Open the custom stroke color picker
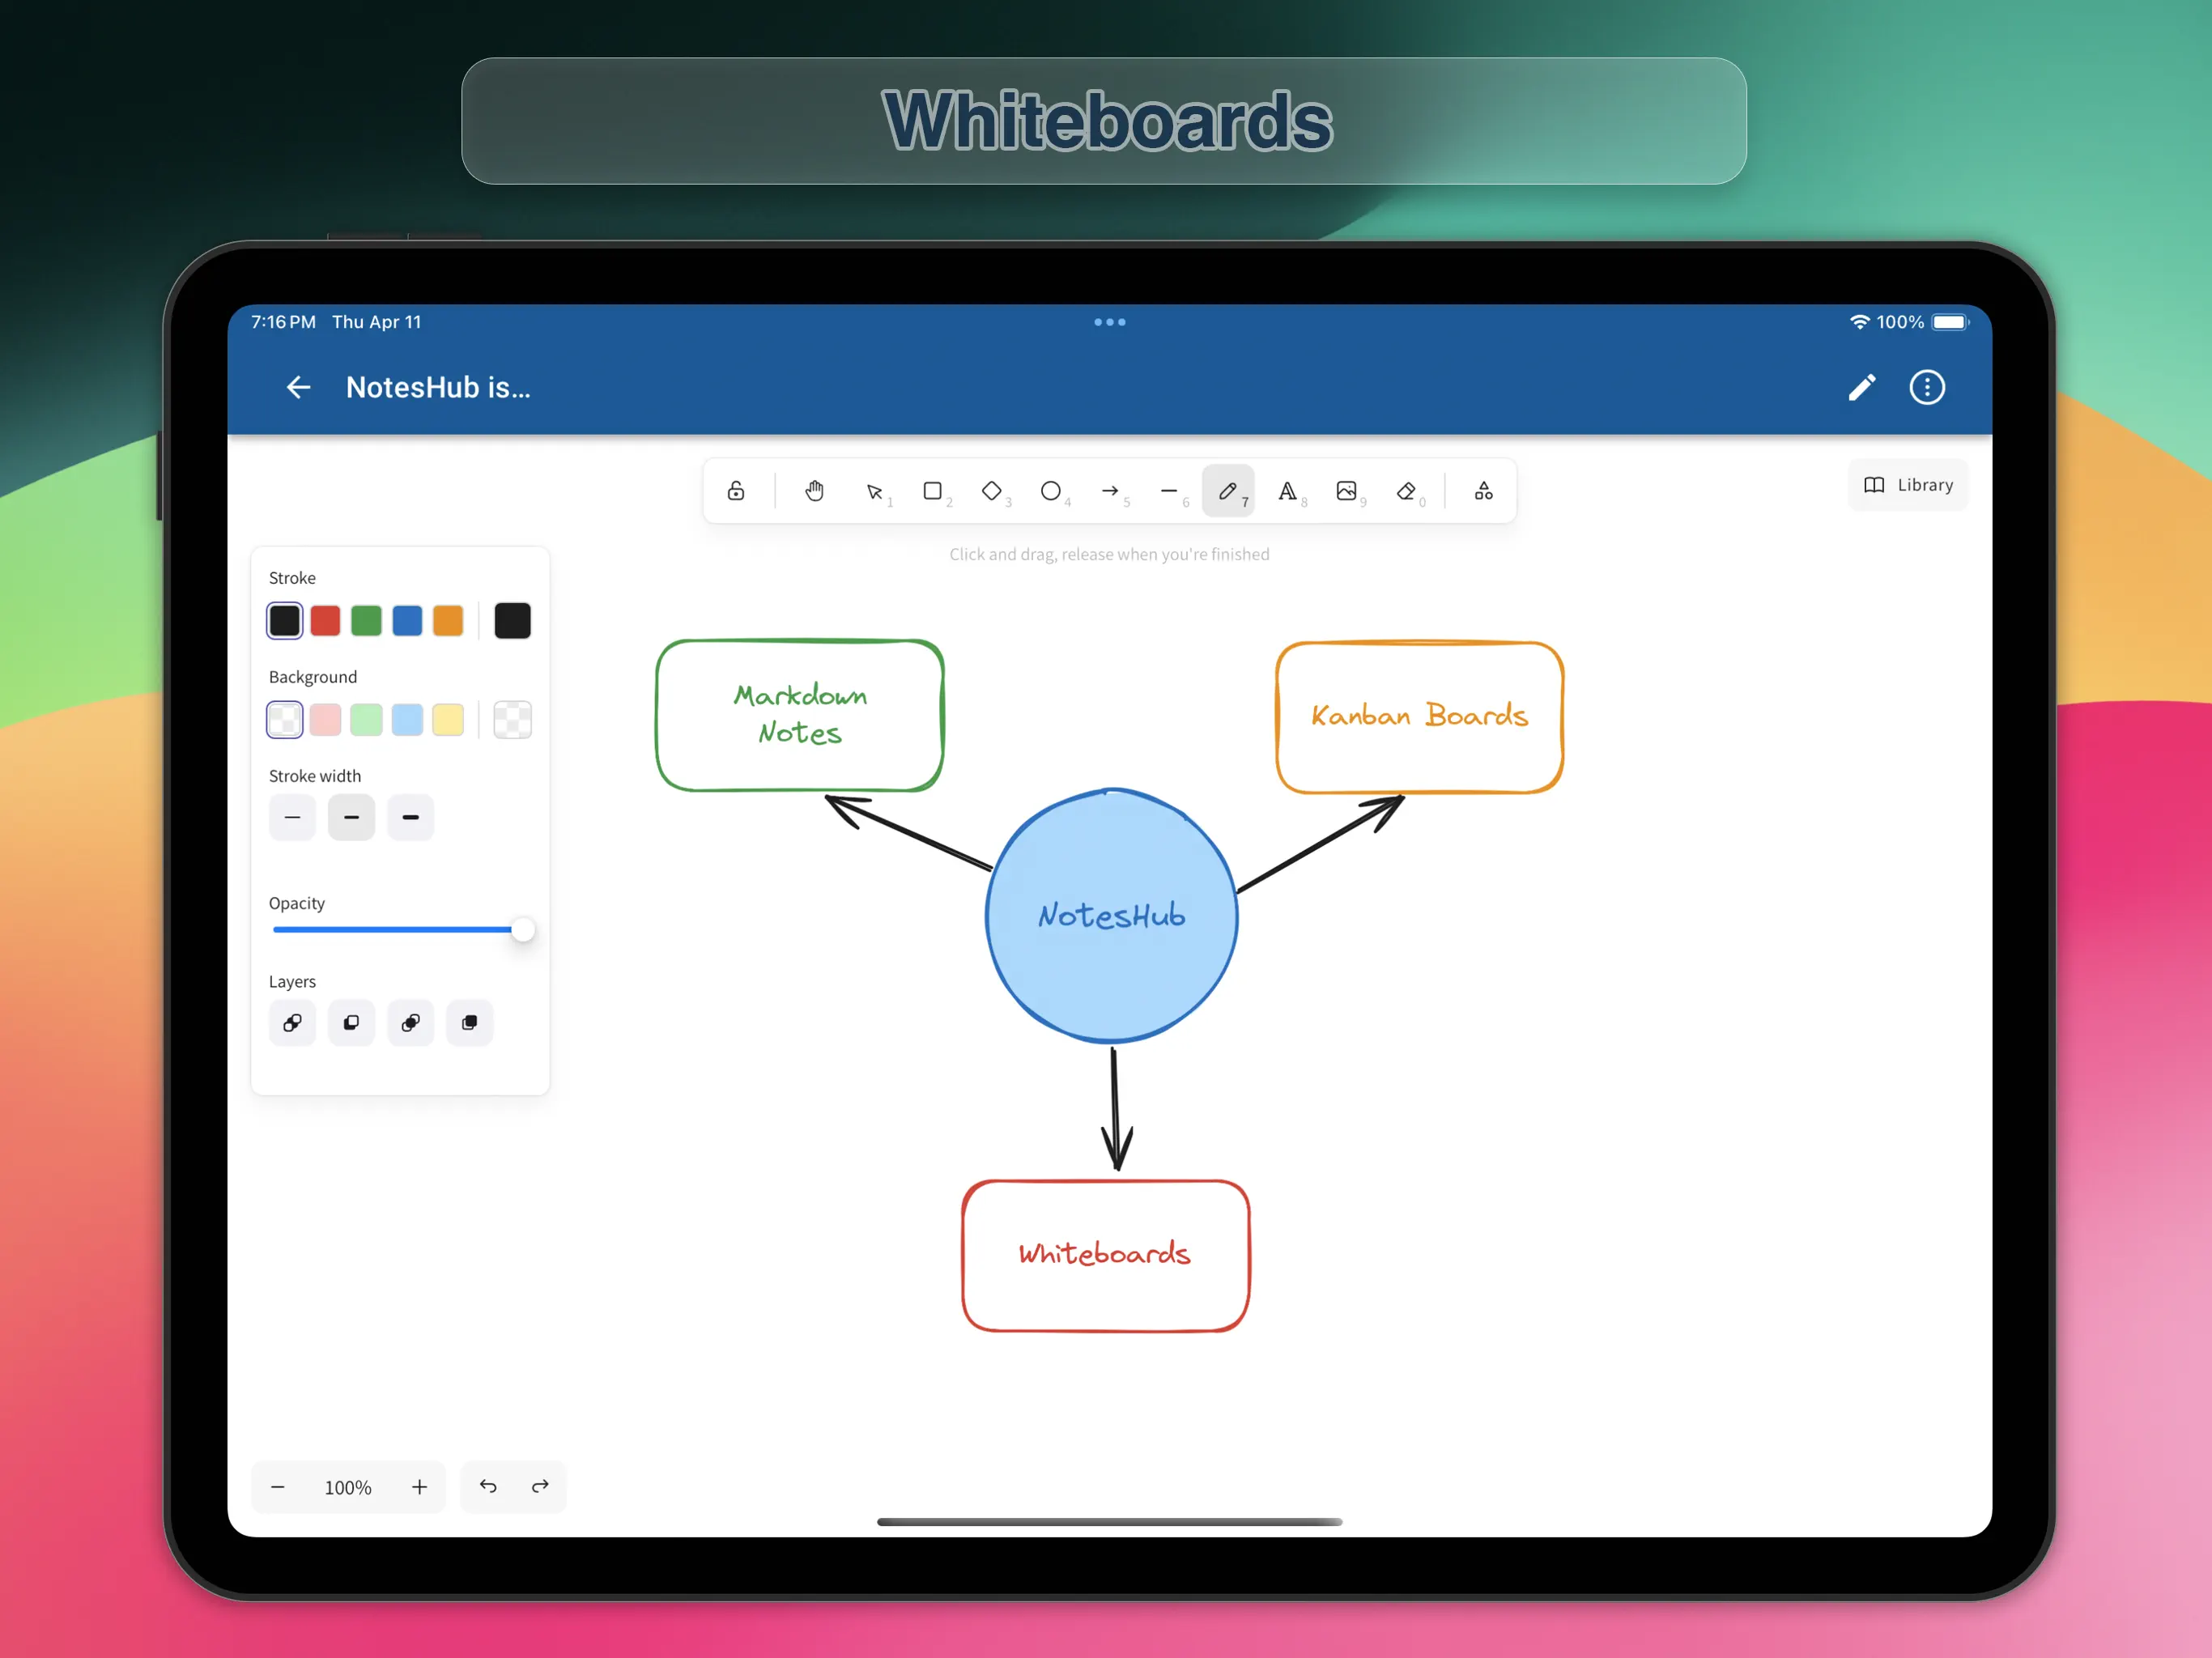The width and height of the screenshot is (2212, 1658). [x=512, y=621]
